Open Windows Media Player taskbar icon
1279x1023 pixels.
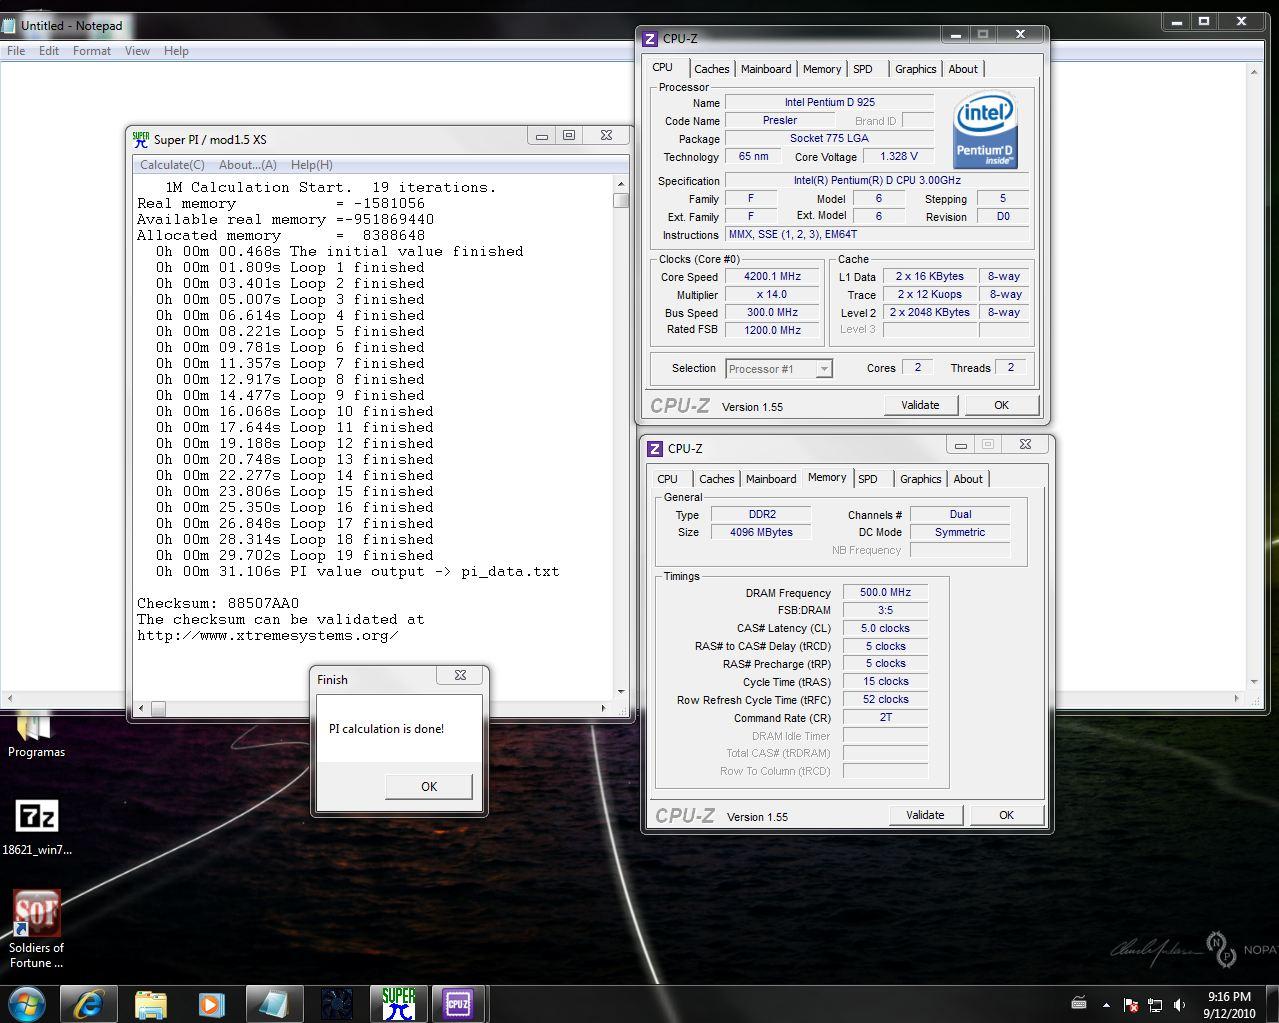(x=211, y=1003)
